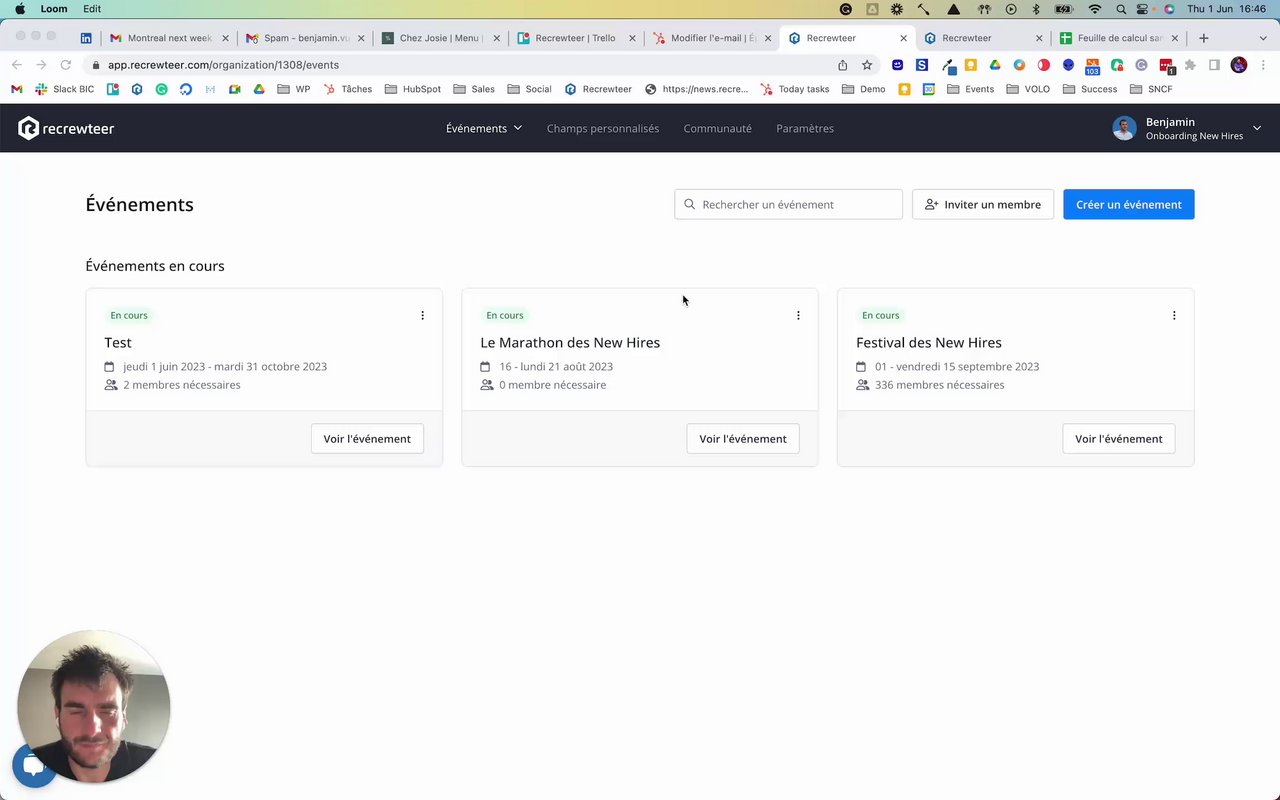Viewport: 1280px width, 800px height.
Task: Click the macOS Spotlight search icon
Action: click(1121, 9)
